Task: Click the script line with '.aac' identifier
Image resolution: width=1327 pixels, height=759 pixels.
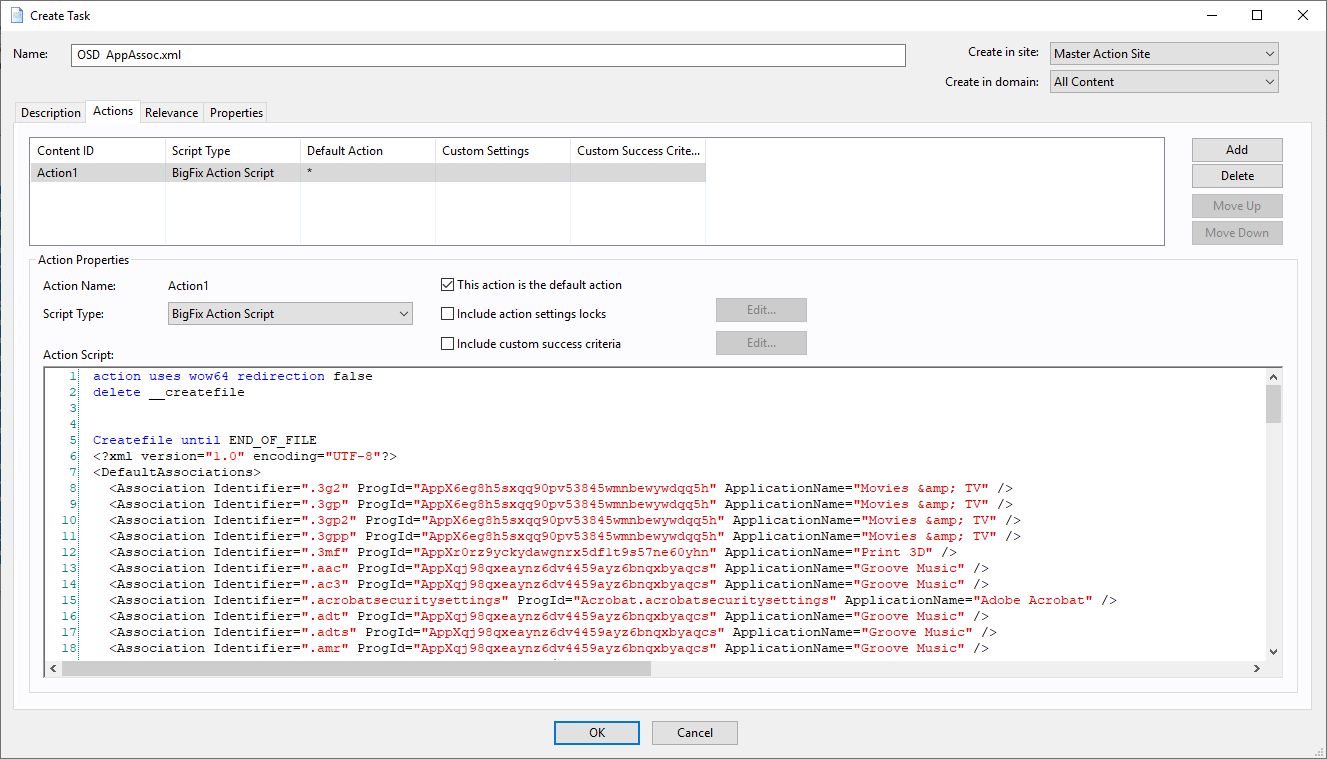Action: (x=549, y=568)
